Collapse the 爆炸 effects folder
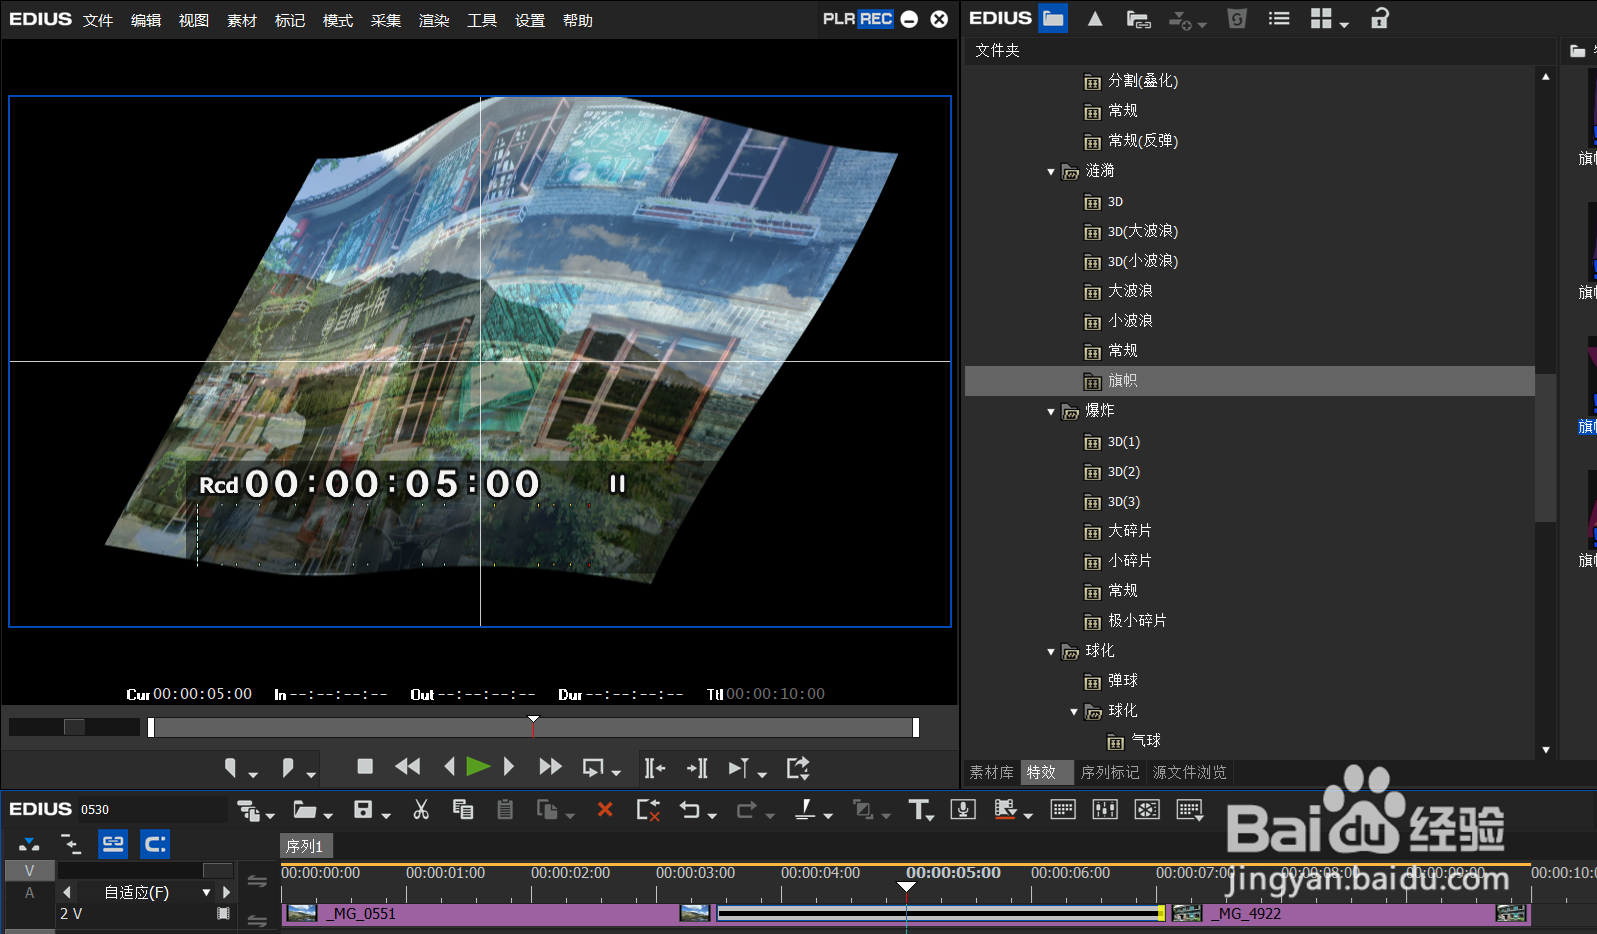The height and width of the screenshot is (934, 1597). tap(1051, 412)
